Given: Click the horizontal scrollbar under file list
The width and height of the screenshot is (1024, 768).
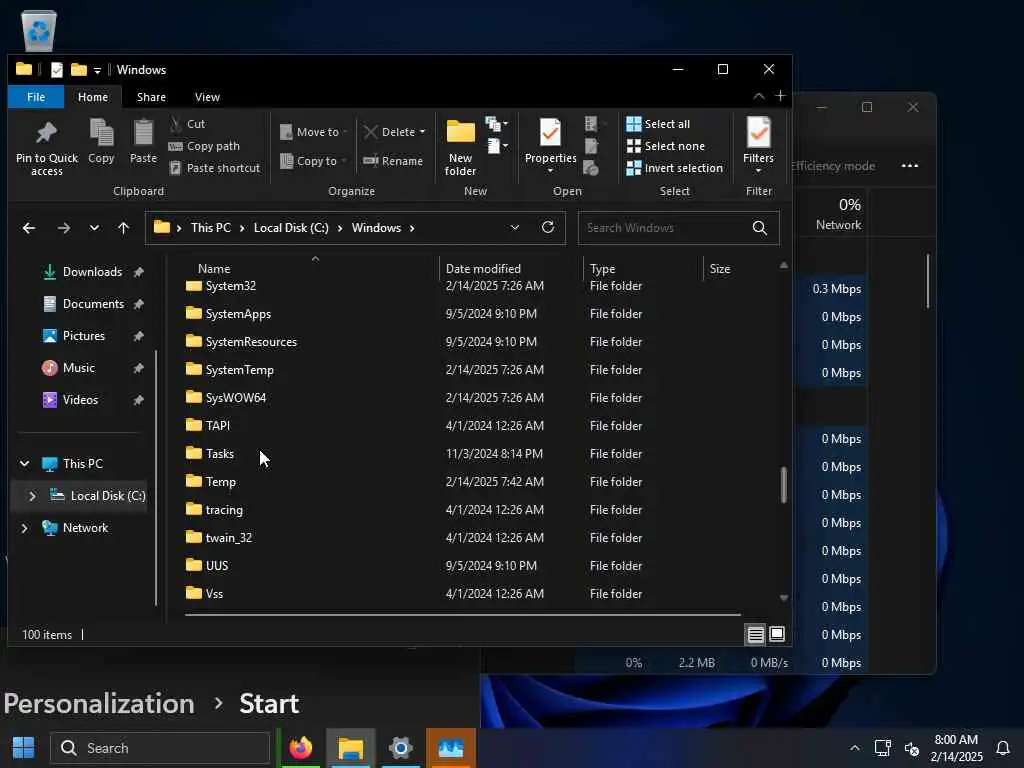Looking at the screenshot, I should click(x=462, y=615).
